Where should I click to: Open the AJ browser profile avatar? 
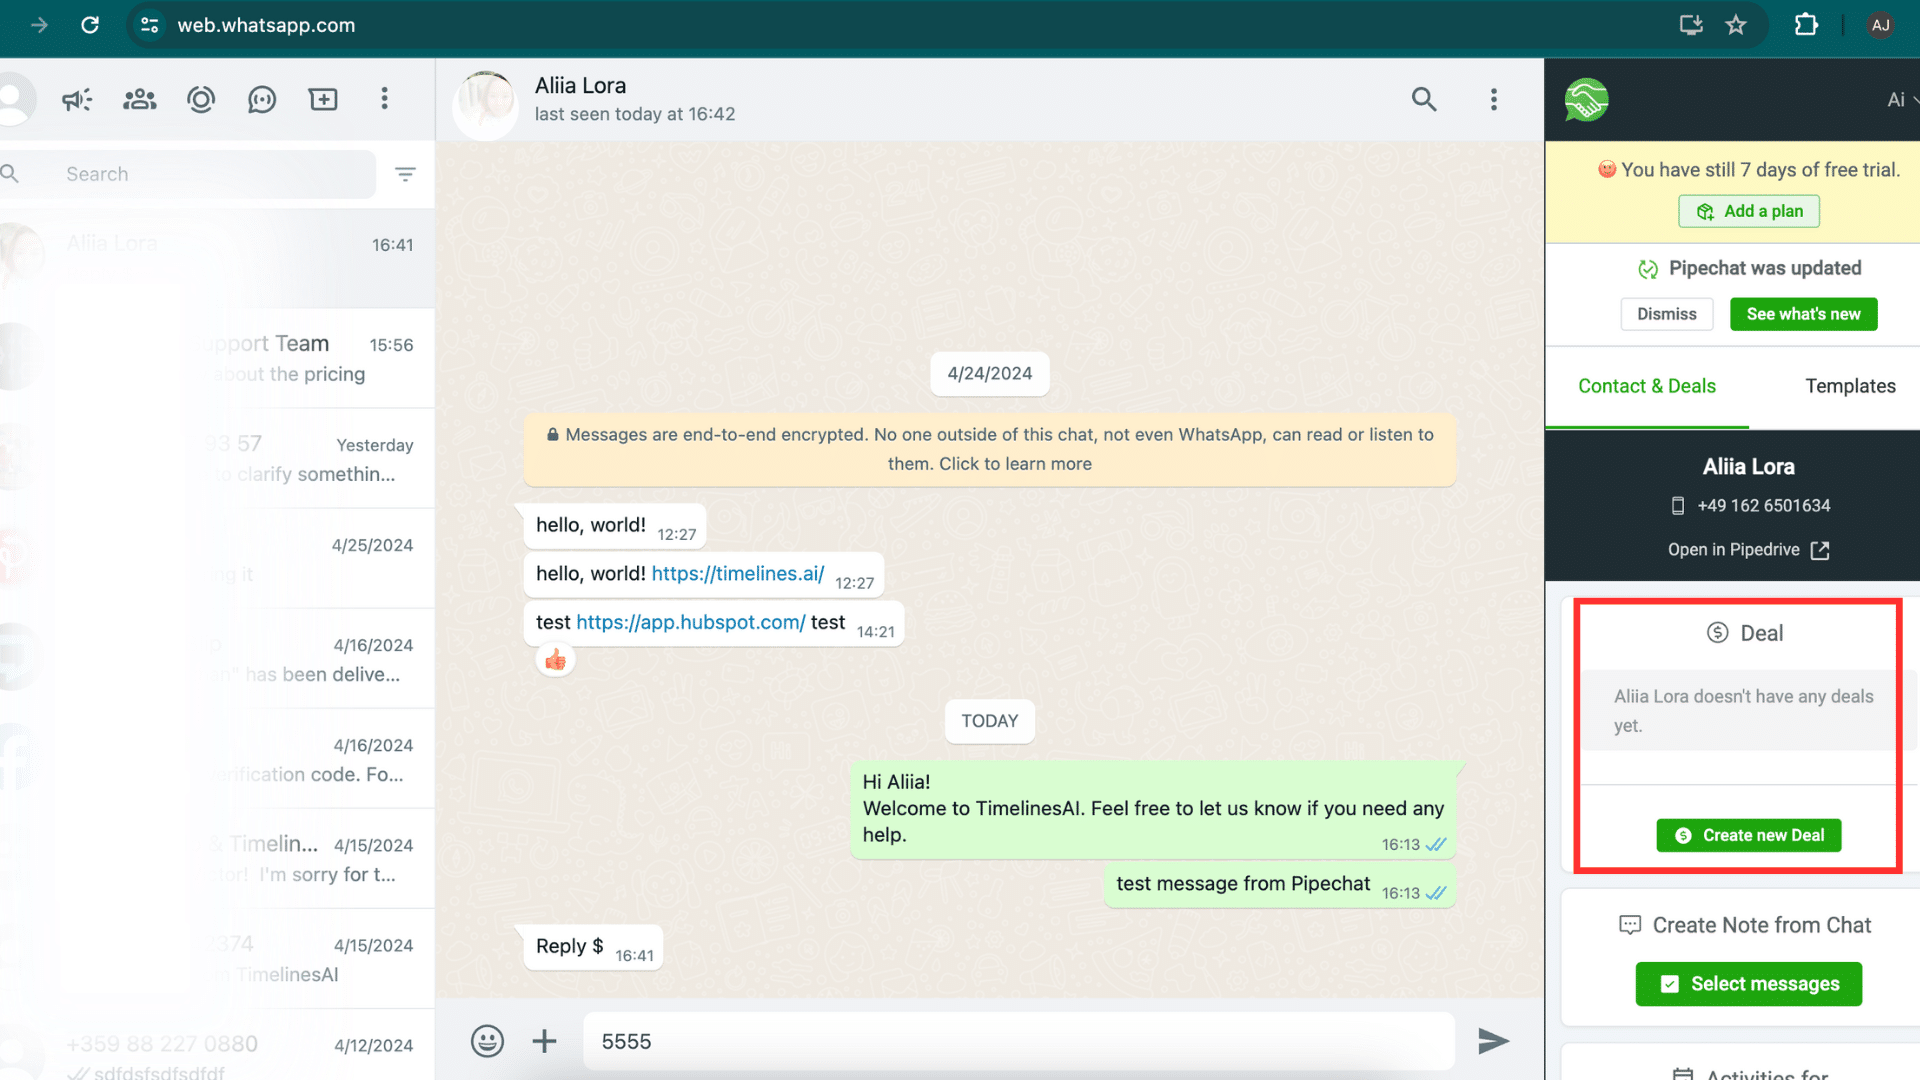pyautogui.click(x=1881, y=25)
